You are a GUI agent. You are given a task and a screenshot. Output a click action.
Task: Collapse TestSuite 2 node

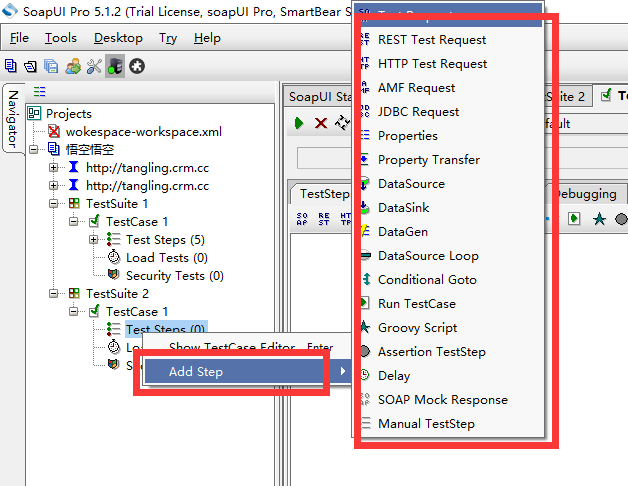point(54,294)
